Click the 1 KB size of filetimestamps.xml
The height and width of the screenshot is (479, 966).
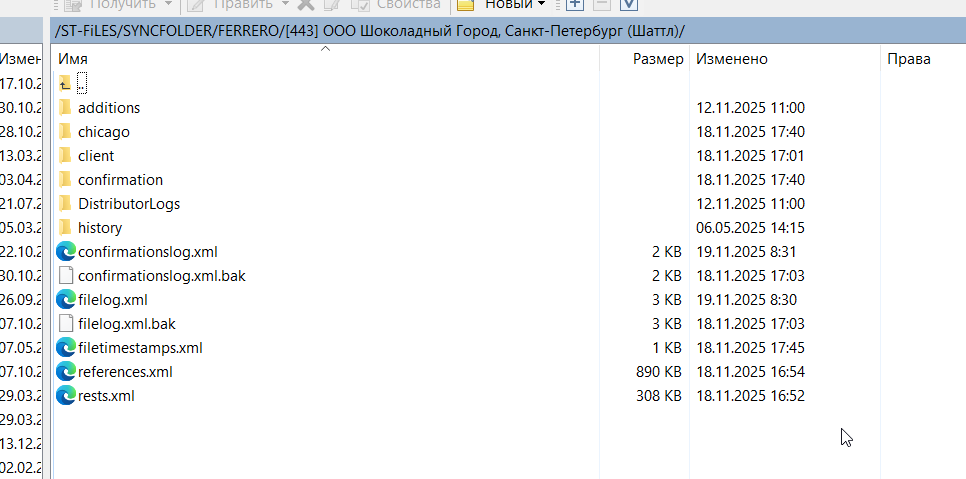point(667,348)
